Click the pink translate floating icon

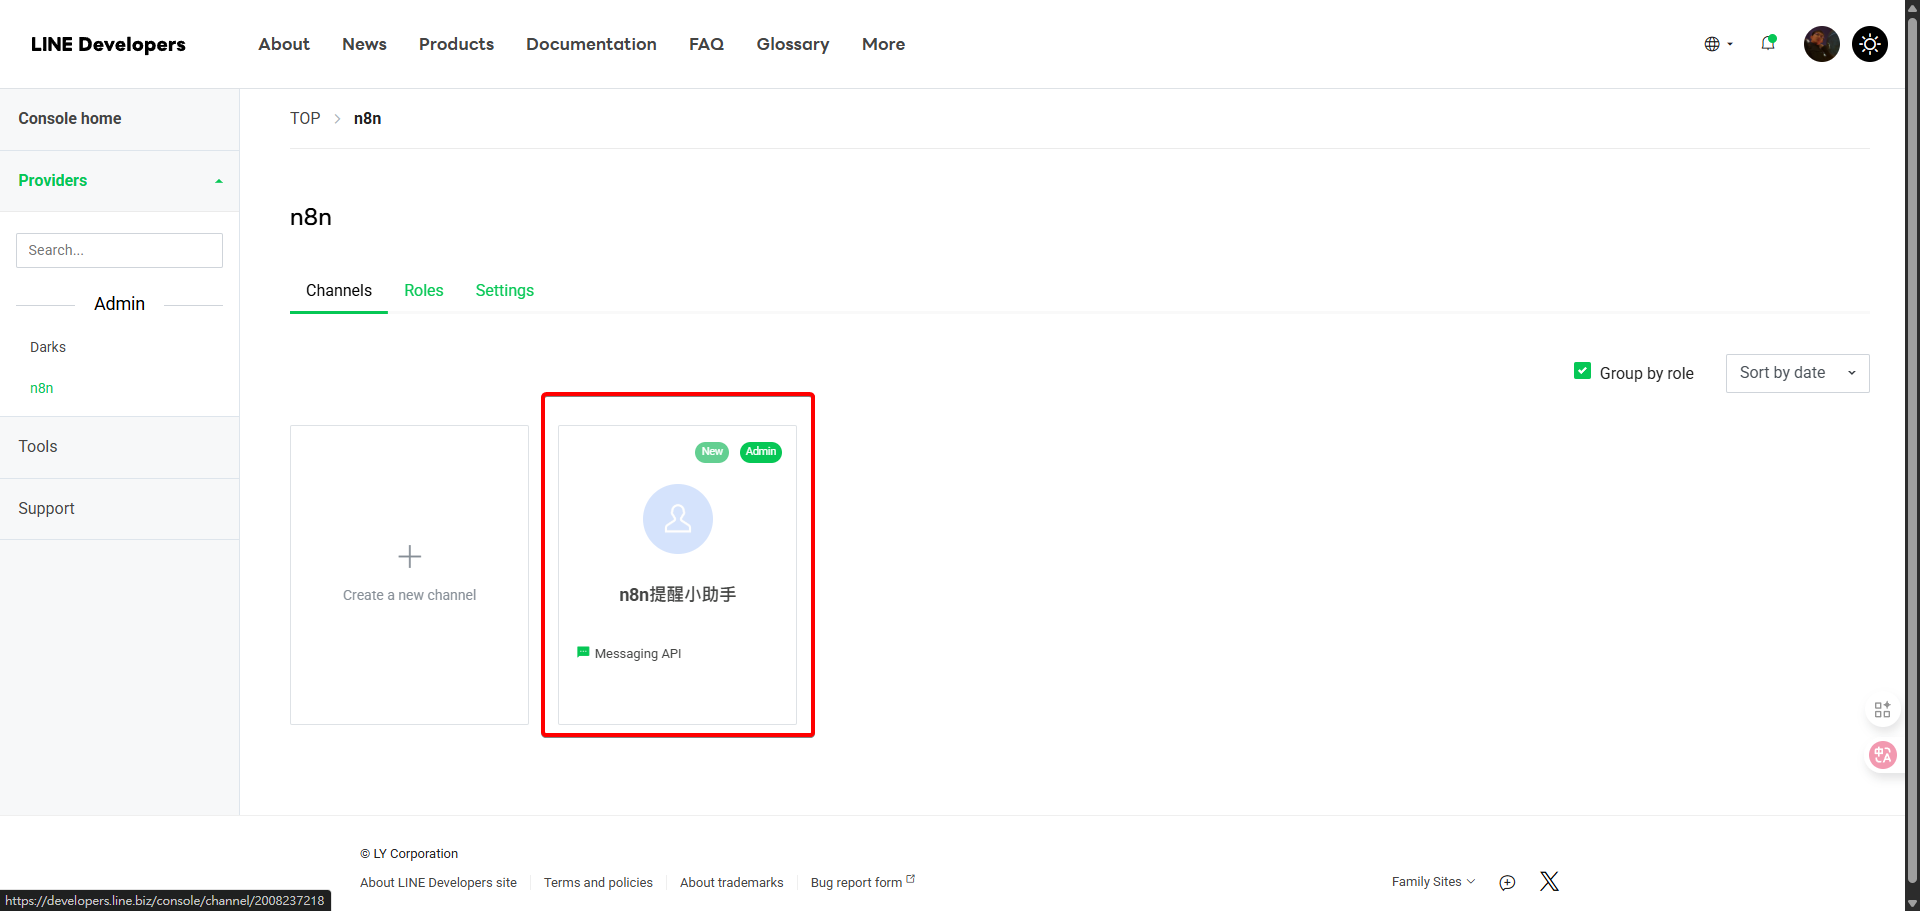pos(1883,755)
